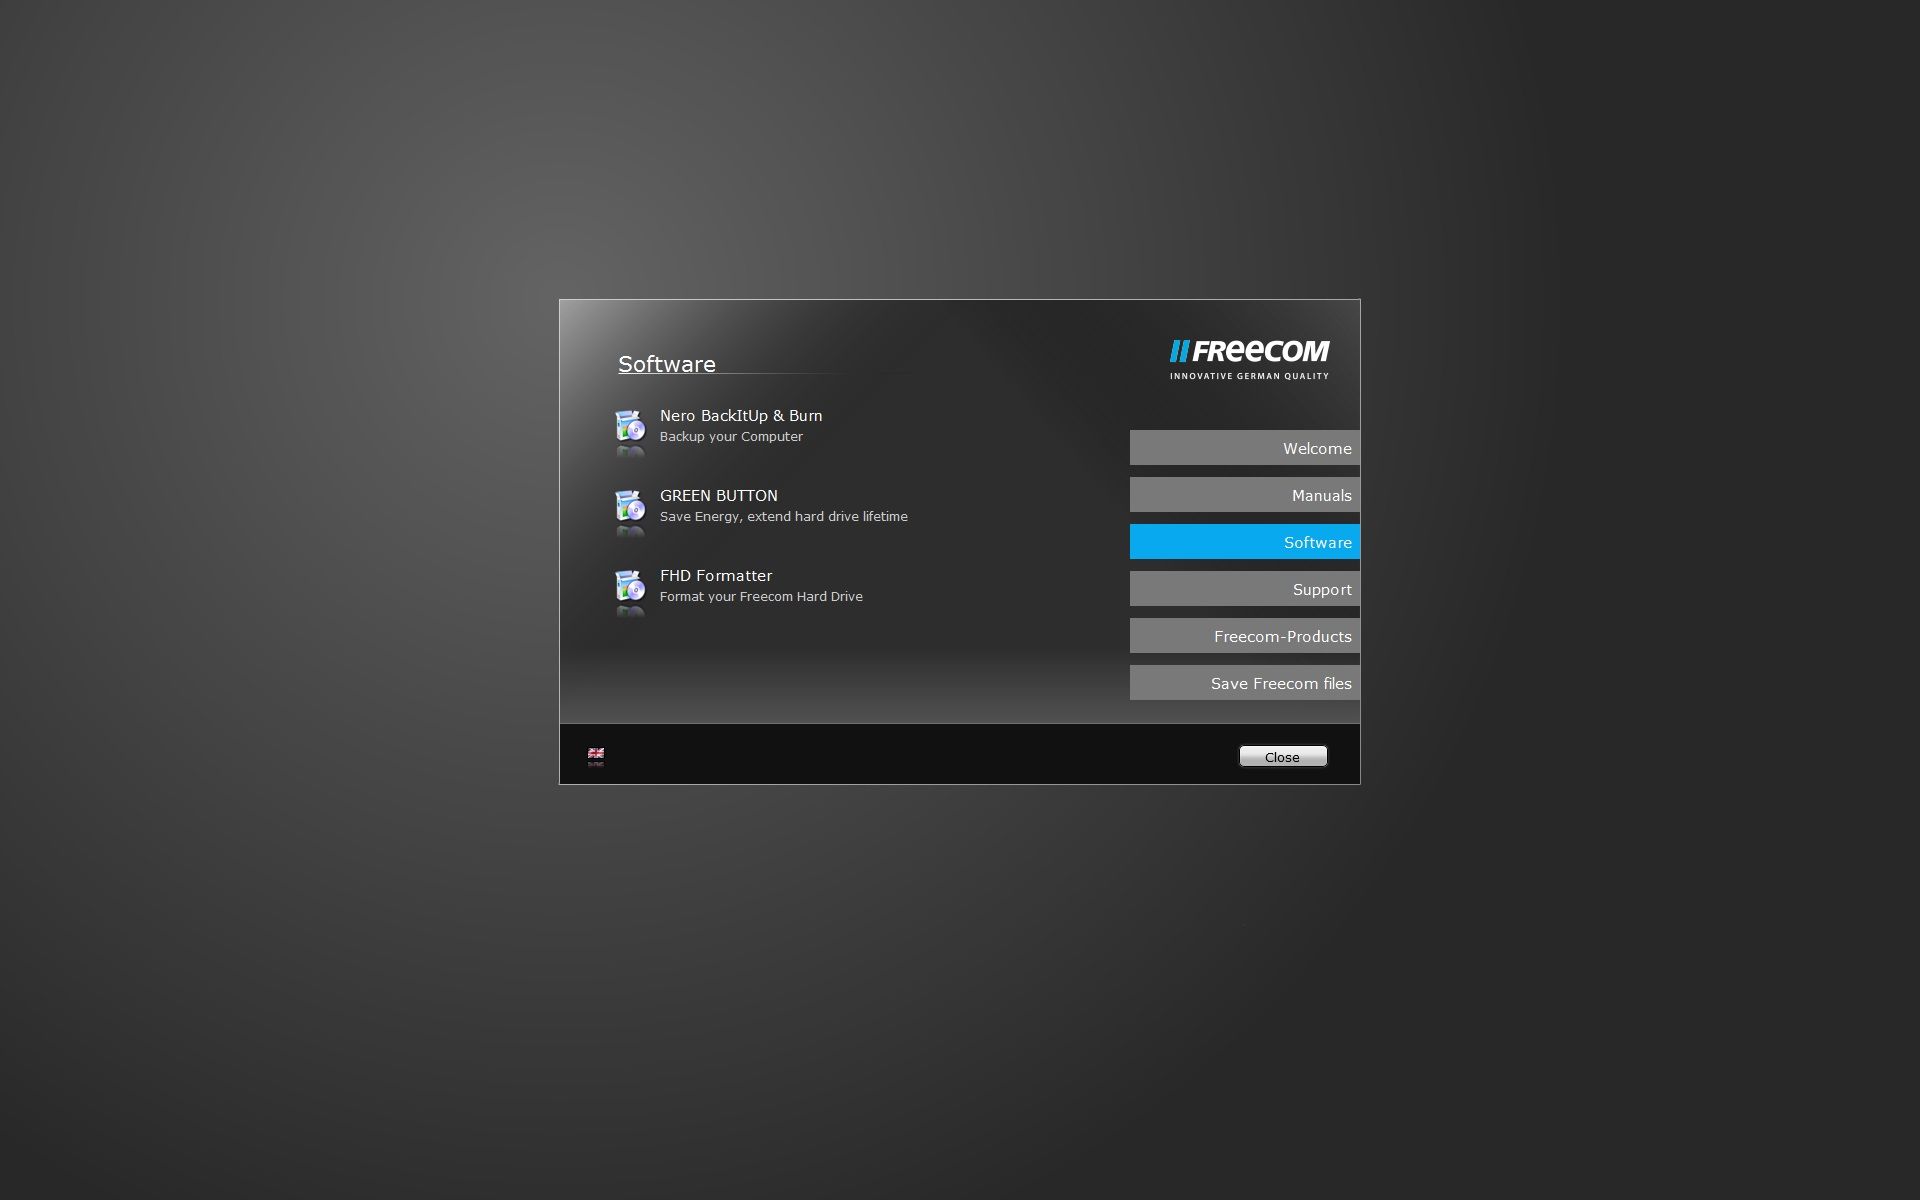Click 'Backup your Computer' description text
Viewport: 1920px width, 1200px height.
click(731, 437)
